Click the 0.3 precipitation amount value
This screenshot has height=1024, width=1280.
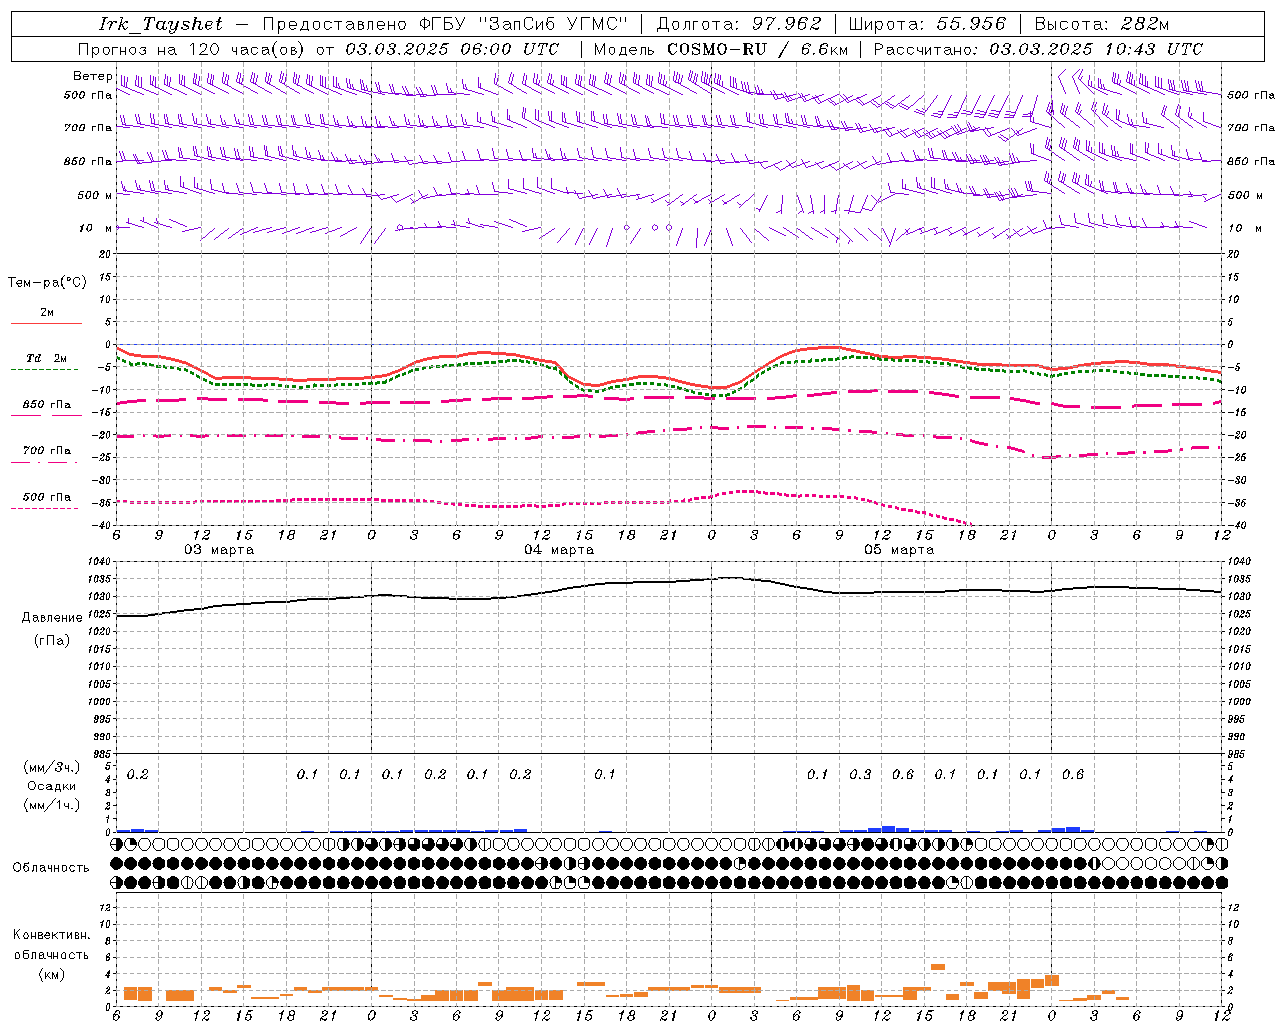[x=860, y=774]
